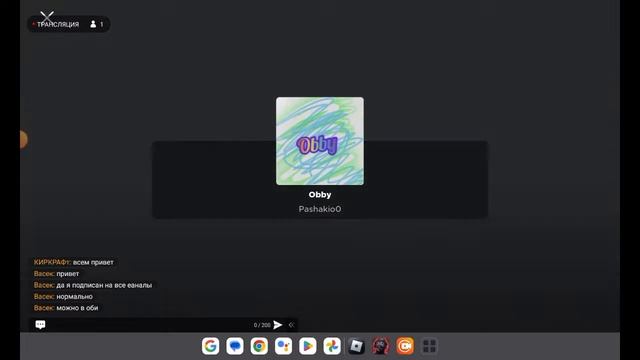The image size is (640, 360).
Task: Click the Obby game title
Action: (320, 195)
